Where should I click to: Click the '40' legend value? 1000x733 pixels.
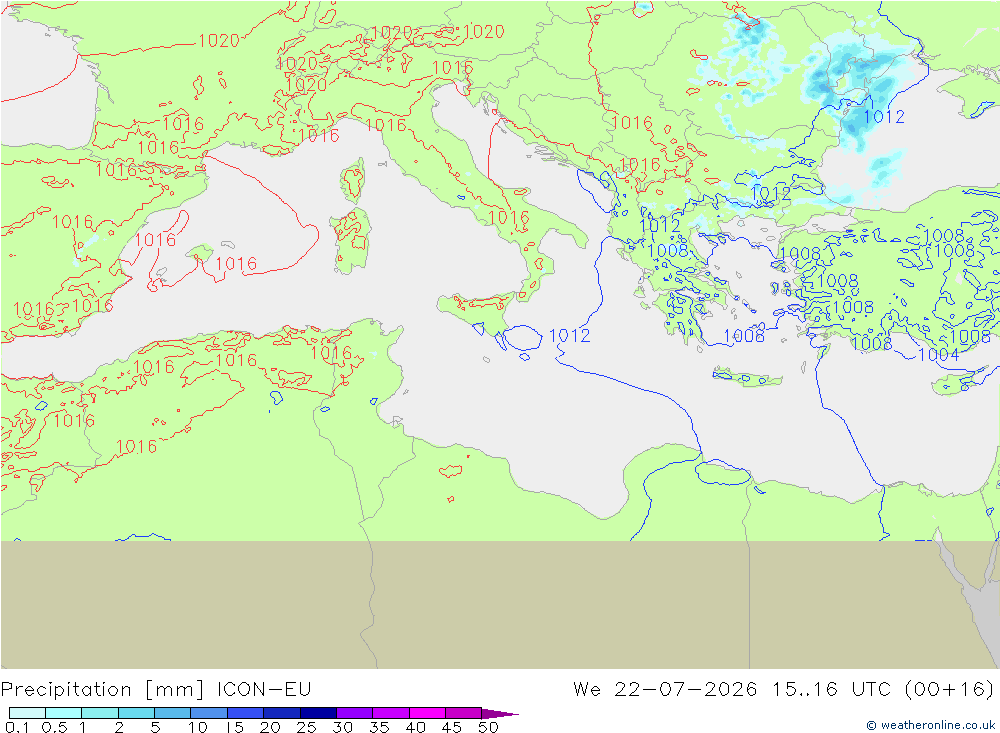(x=416, y=727)
